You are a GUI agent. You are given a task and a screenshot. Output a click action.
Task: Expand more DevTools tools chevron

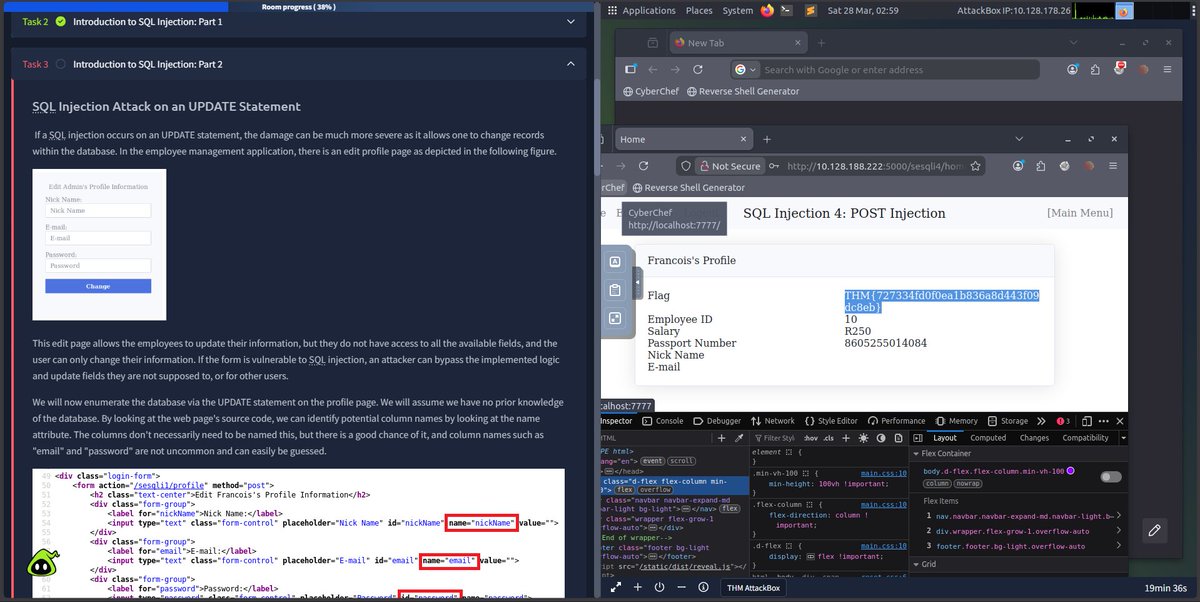pyautogui.click(x=1041, y=421)
